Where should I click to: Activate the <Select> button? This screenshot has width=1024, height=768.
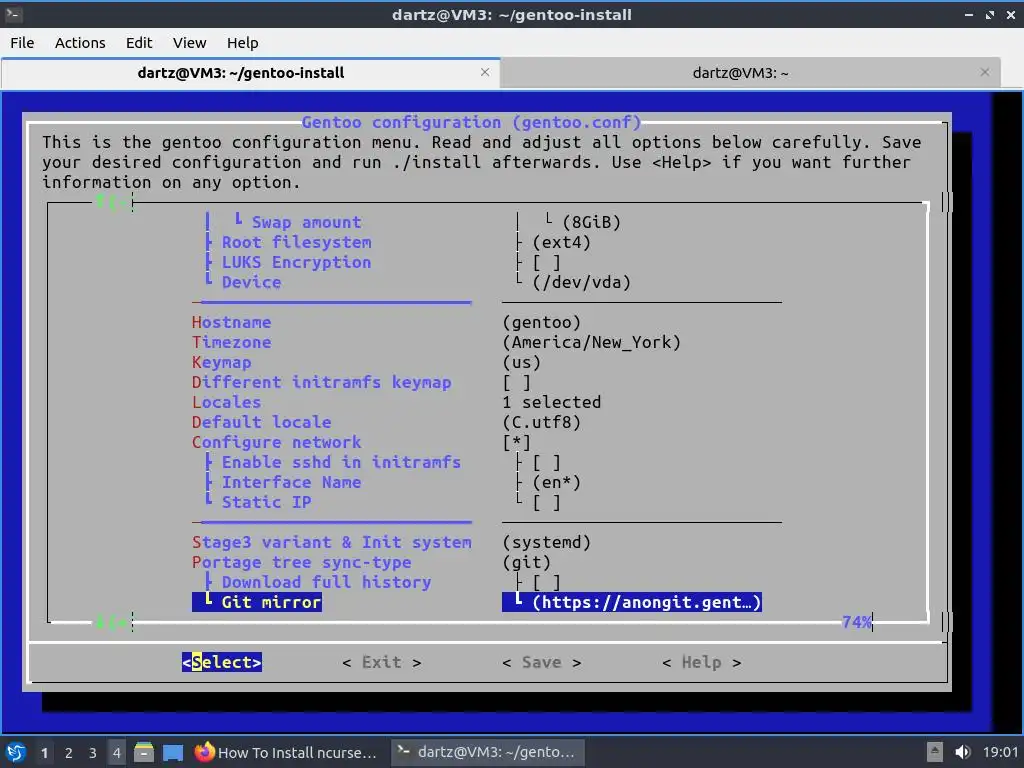(x=222, y=662)
